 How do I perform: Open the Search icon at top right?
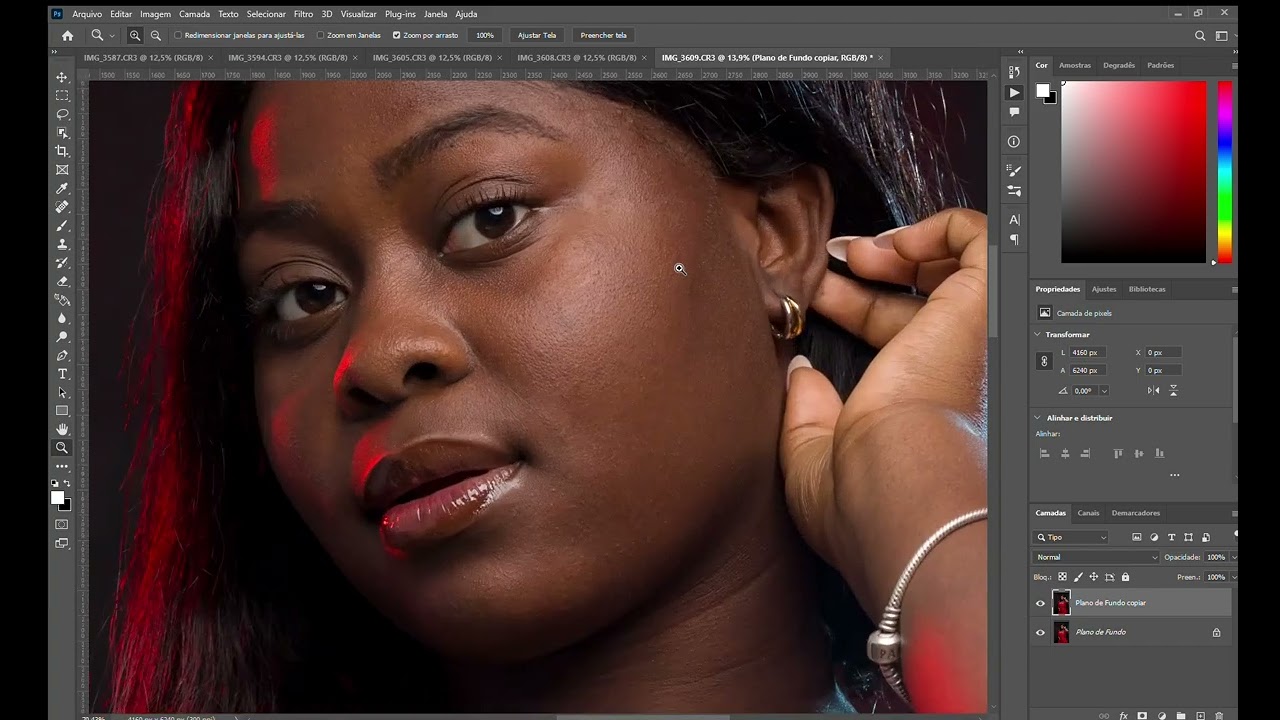point(1200,35)
